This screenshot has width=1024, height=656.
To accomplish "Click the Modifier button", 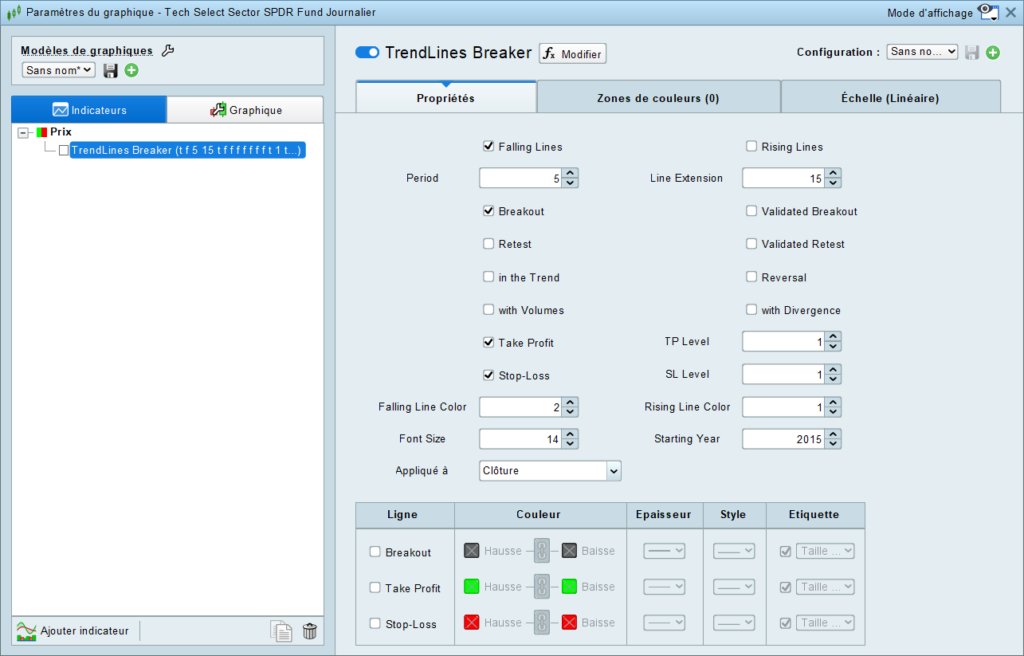I will pos(573,54).
